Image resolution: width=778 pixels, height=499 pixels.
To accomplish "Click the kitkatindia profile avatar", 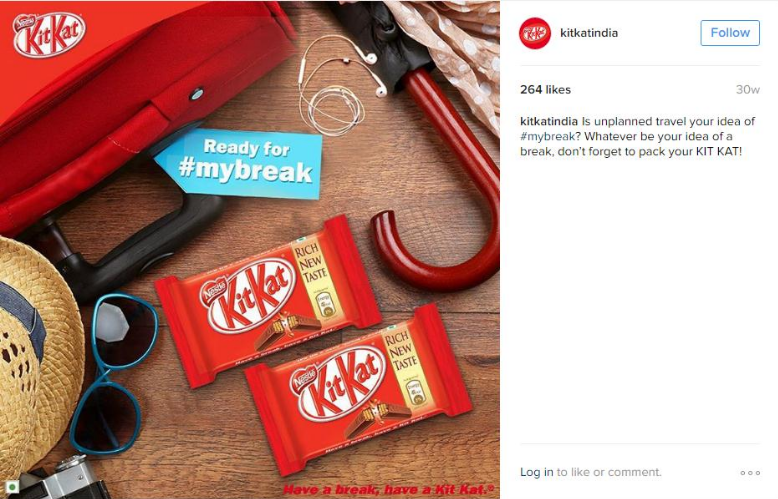I will click(x=534, y=33).
